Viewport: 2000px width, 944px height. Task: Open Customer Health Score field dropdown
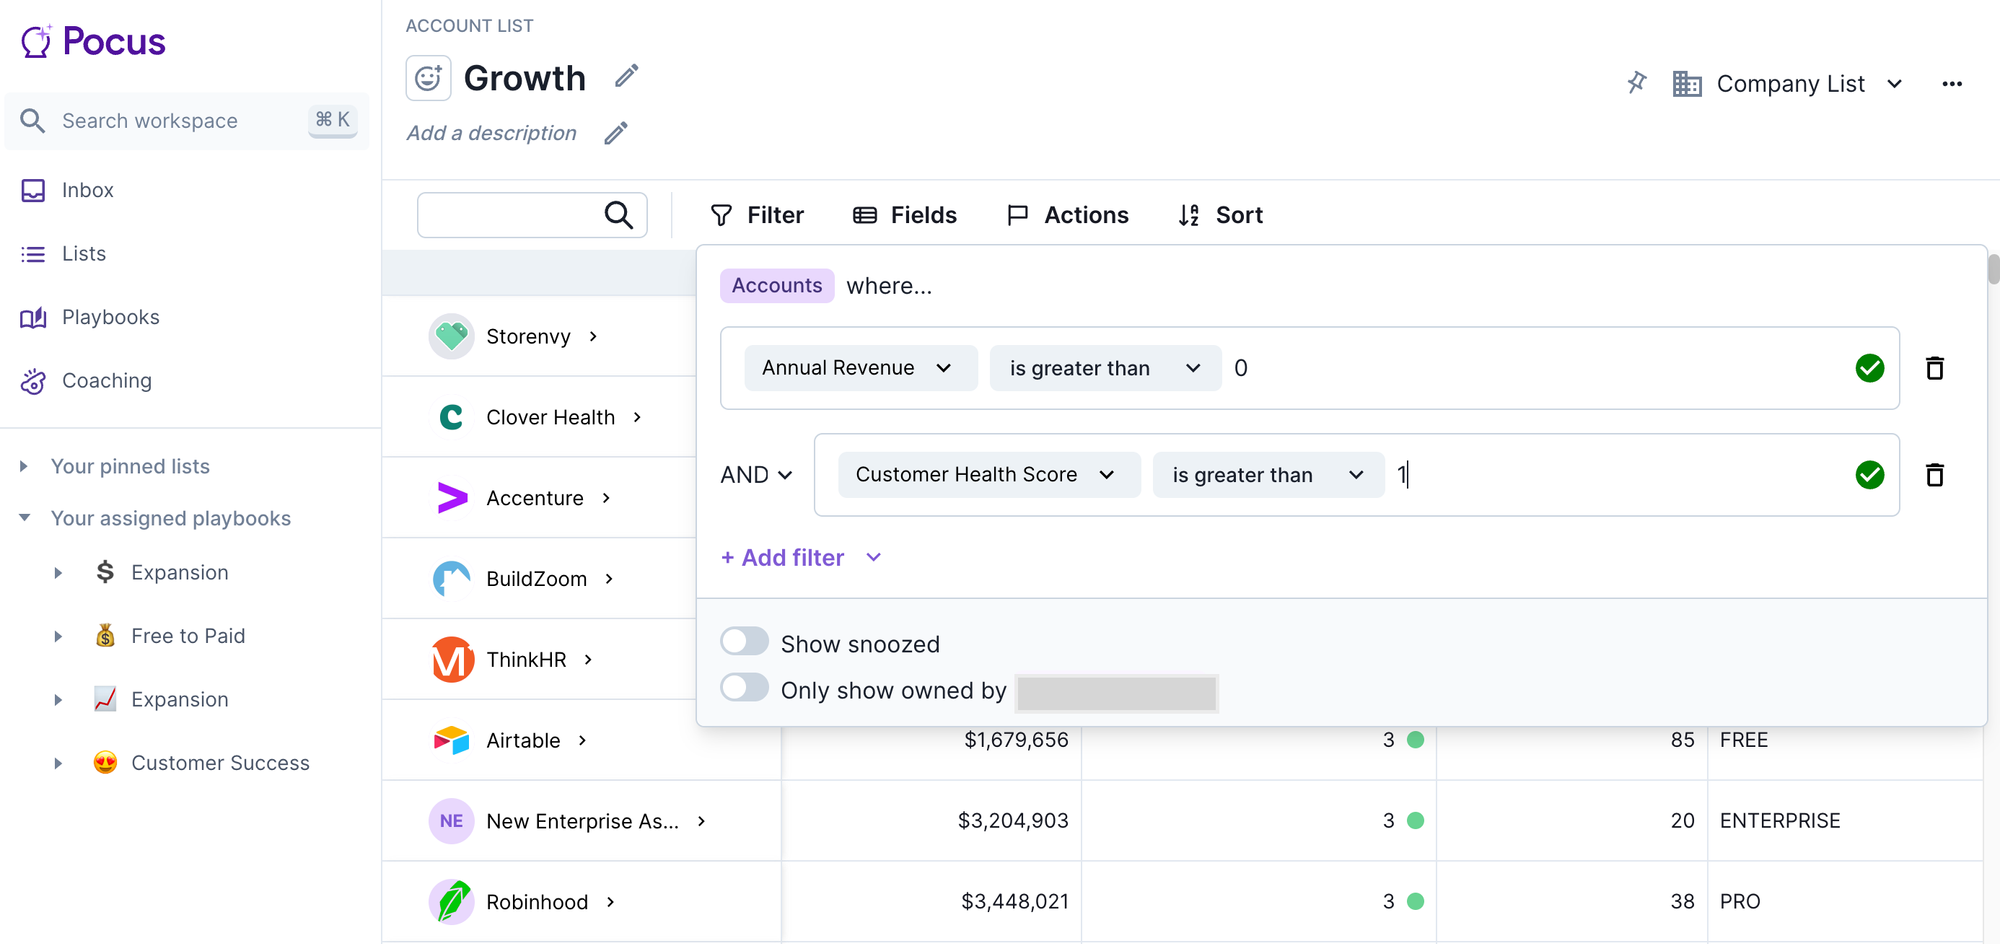click(x=988, y=475)
